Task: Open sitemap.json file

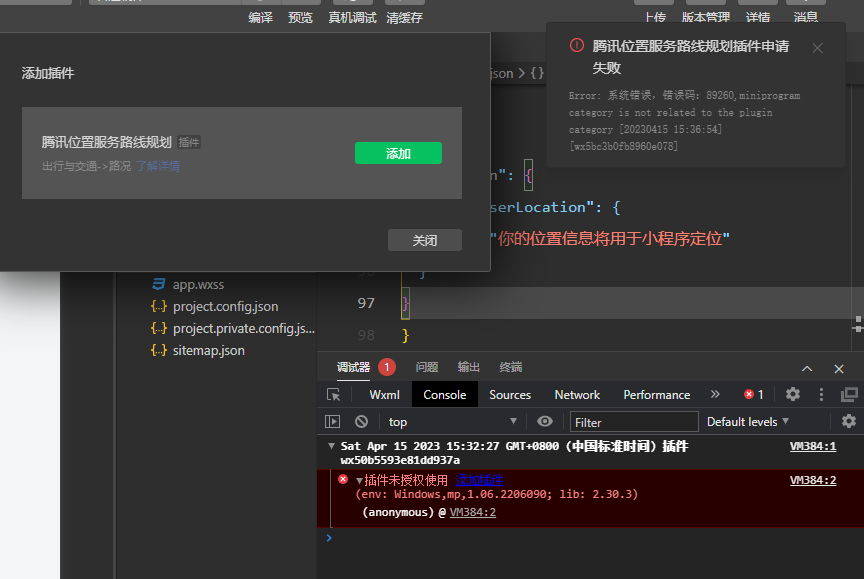Action: point(208,350)
